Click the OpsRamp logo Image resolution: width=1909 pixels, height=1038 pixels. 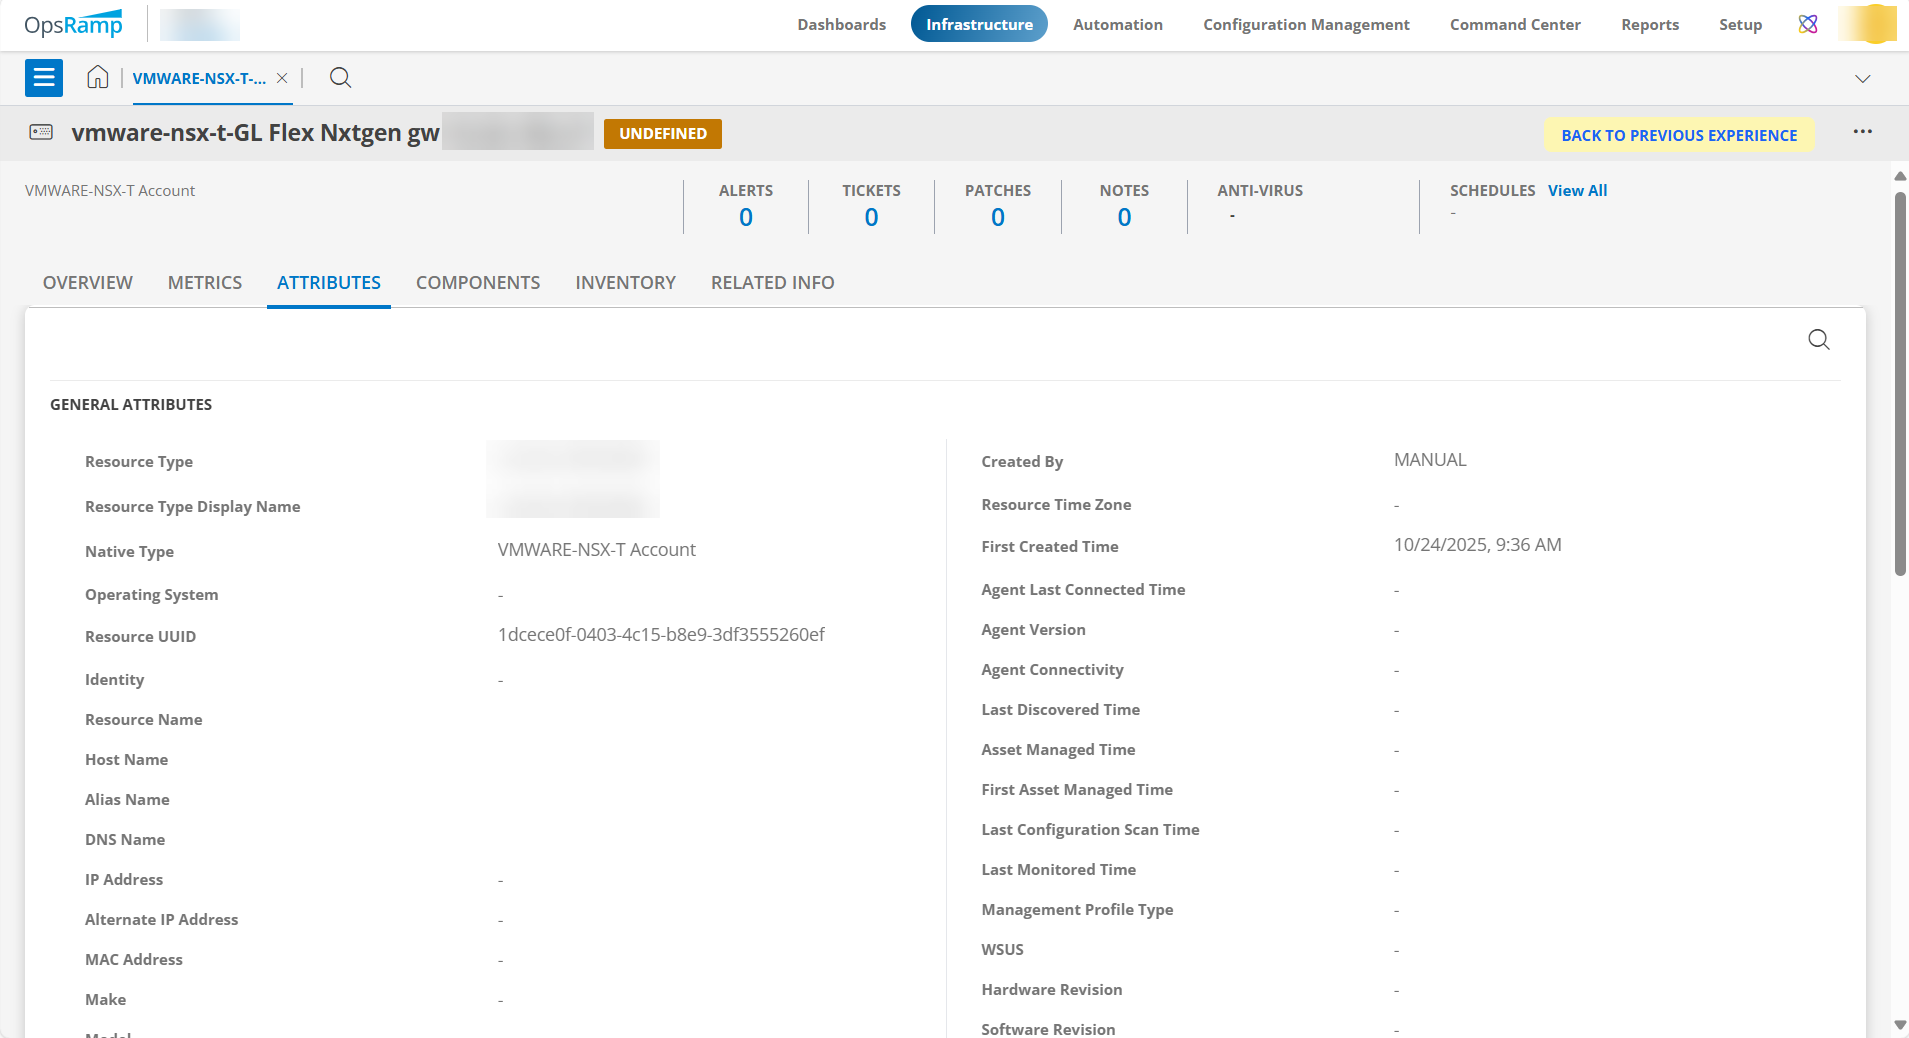73,24
